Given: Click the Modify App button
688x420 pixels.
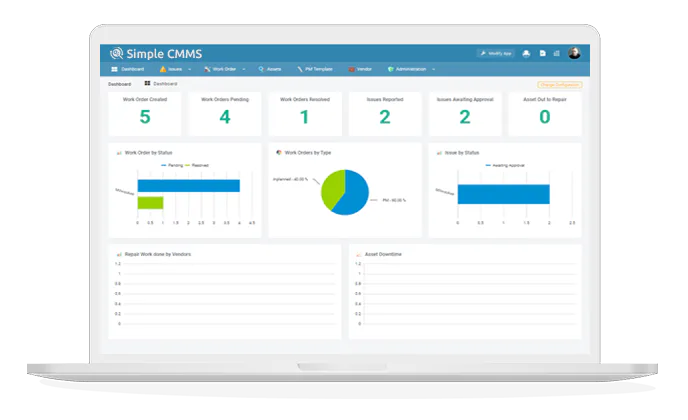Looking at the screenshot, I should coord(496,54).
